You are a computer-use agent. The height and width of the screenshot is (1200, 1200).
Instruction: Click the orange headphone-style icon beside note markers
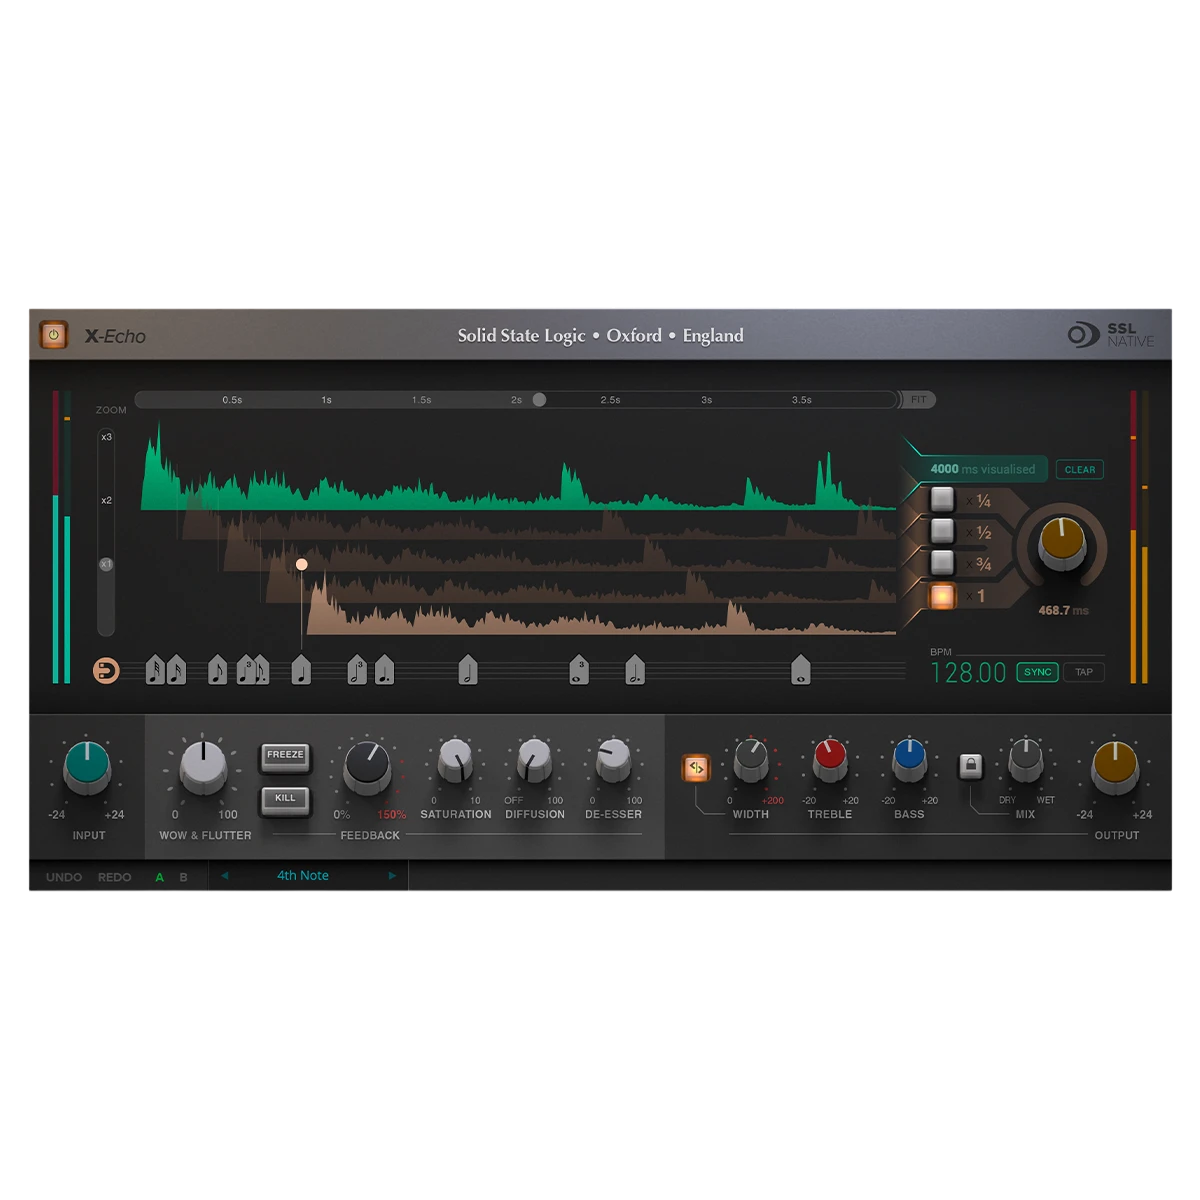106,671
